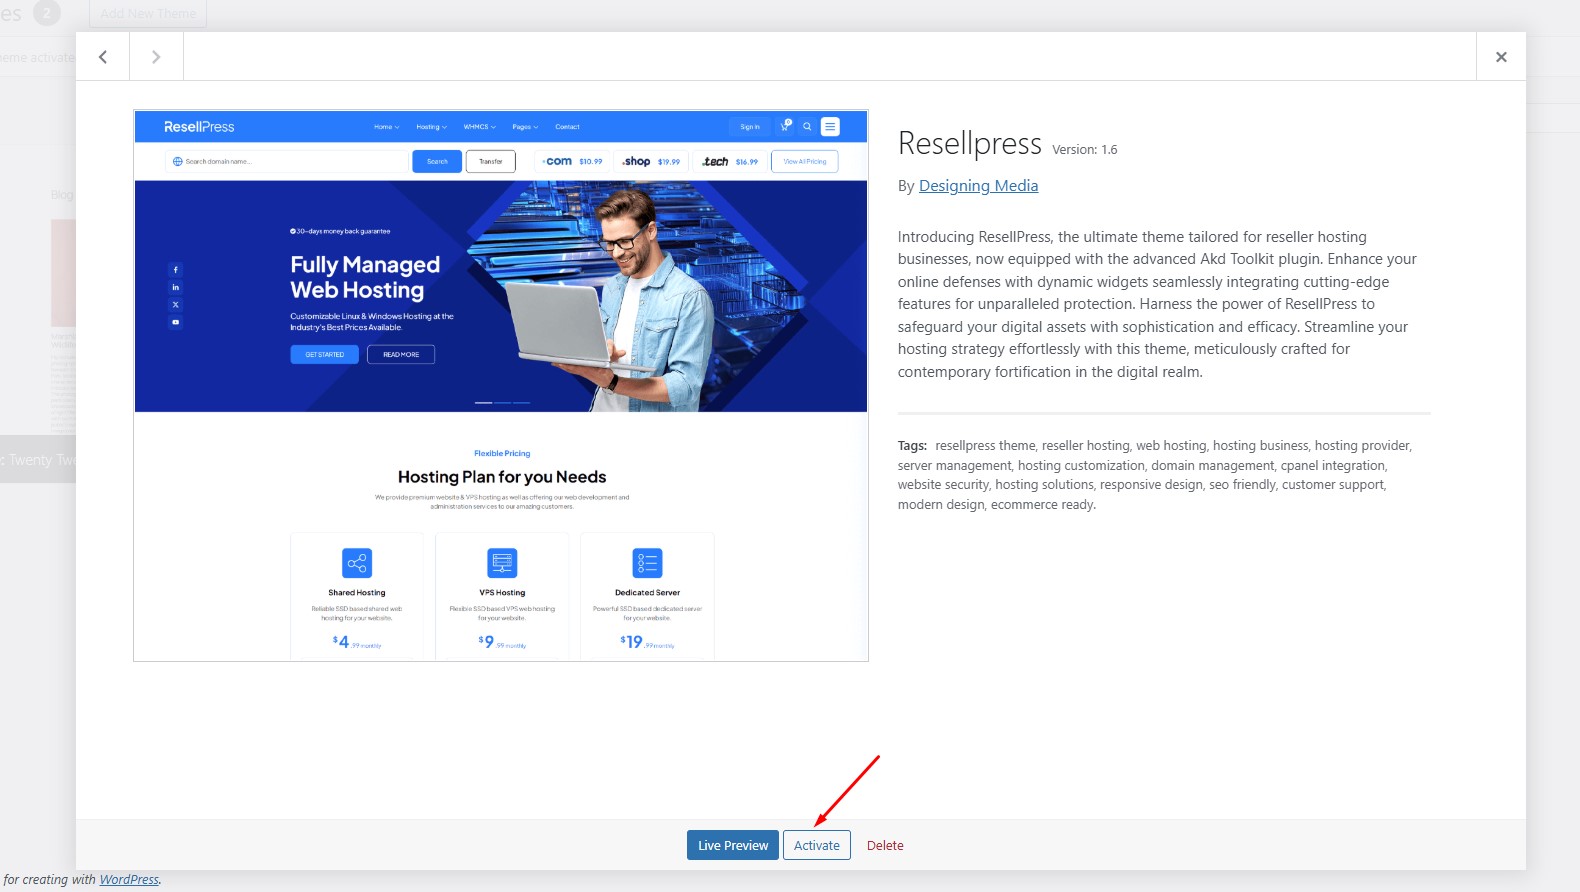Click the shopping cart icon in preview header
1580x892 pixels.
[x=785, y=127]
